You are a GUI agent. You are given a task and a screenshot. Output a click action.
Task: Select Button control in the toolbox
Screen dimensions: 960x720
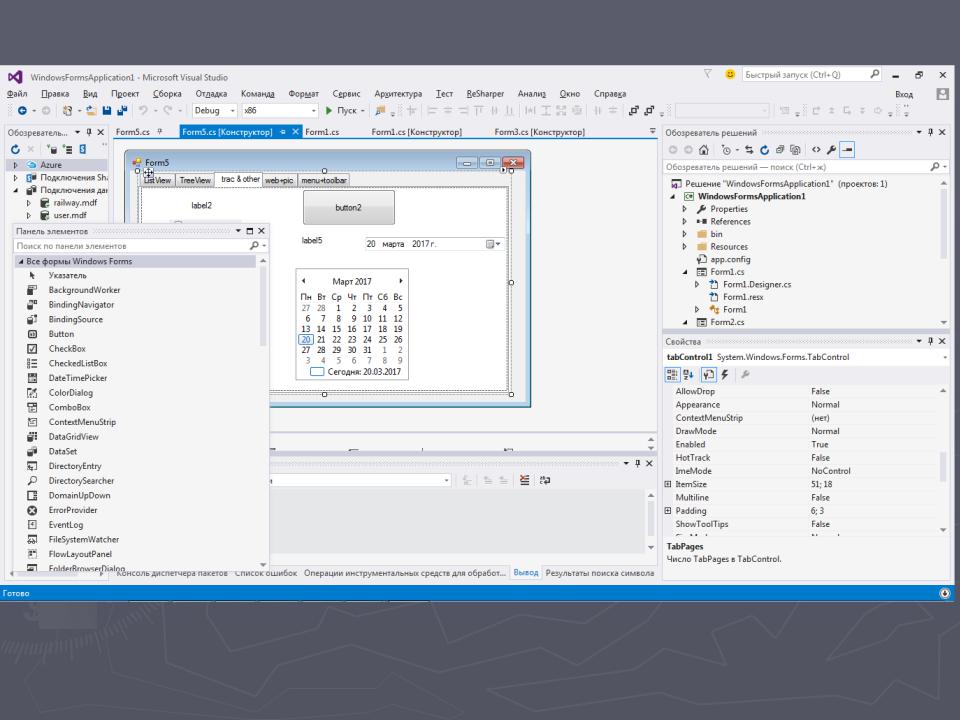pyautogui.click(x=61, y=334)
